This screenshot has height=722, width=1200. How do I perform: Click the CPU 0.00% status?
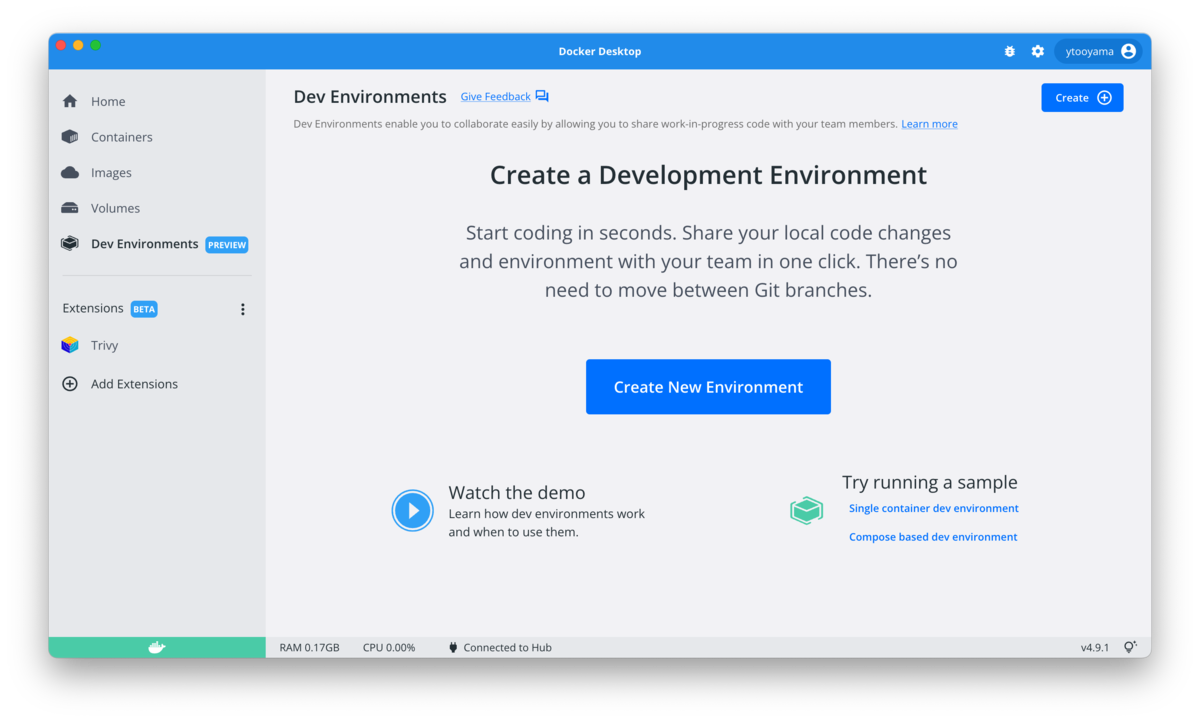pos(389,648)
